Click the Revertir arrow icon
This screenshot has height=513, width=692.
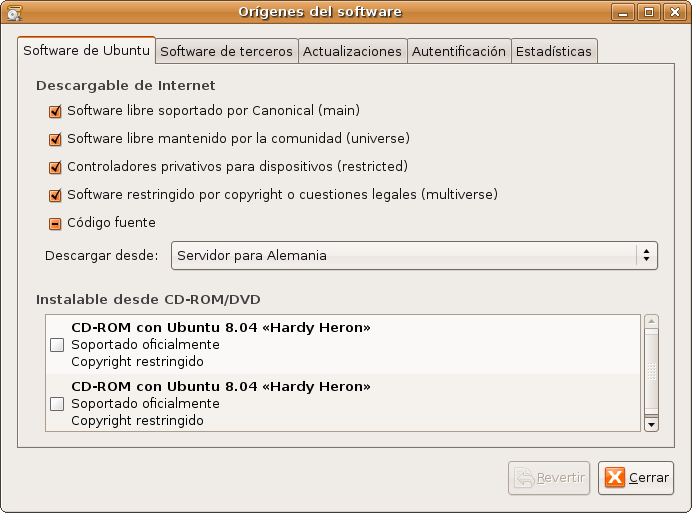(x=523, y=478)
